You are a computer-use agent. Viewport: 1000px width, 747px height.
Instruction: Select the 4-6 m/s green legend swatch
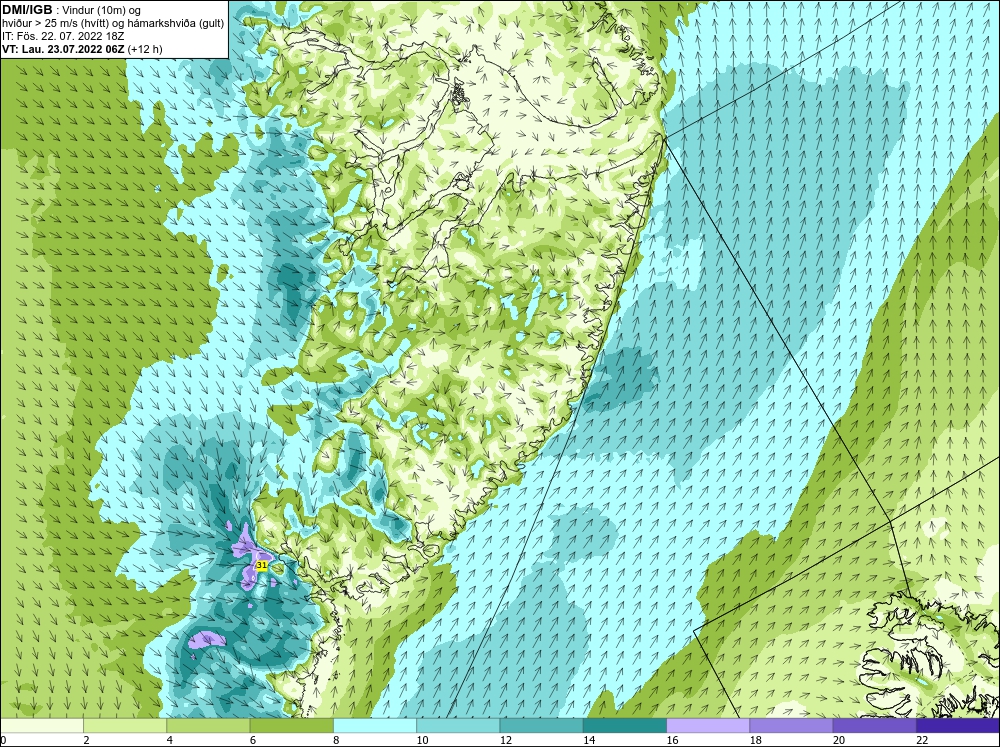(x=208, y=726)
